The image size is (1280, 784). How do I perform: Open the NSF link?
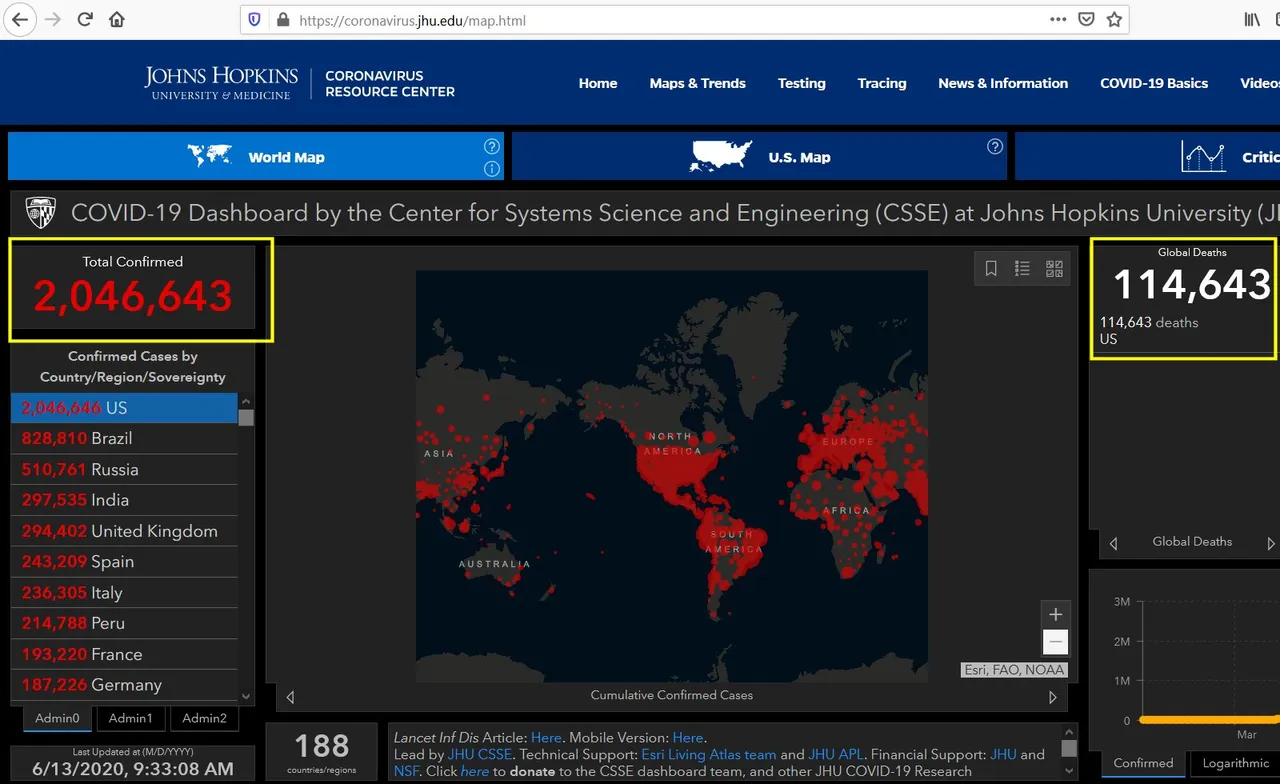(407, 772)
